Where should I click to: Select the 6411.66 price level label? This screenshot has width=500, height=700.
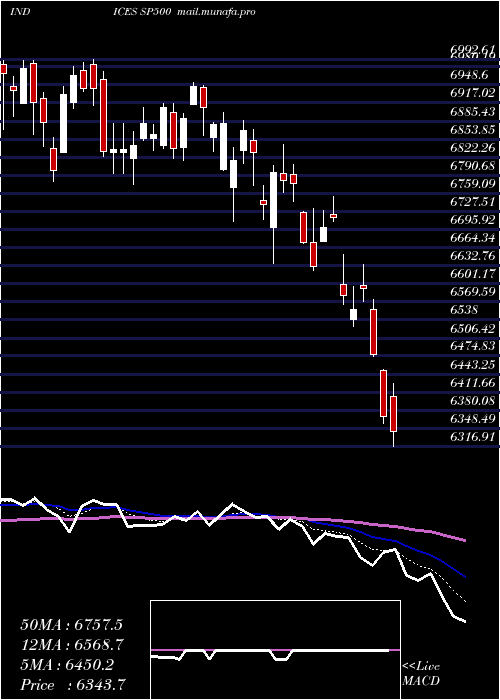pos(472,383)
